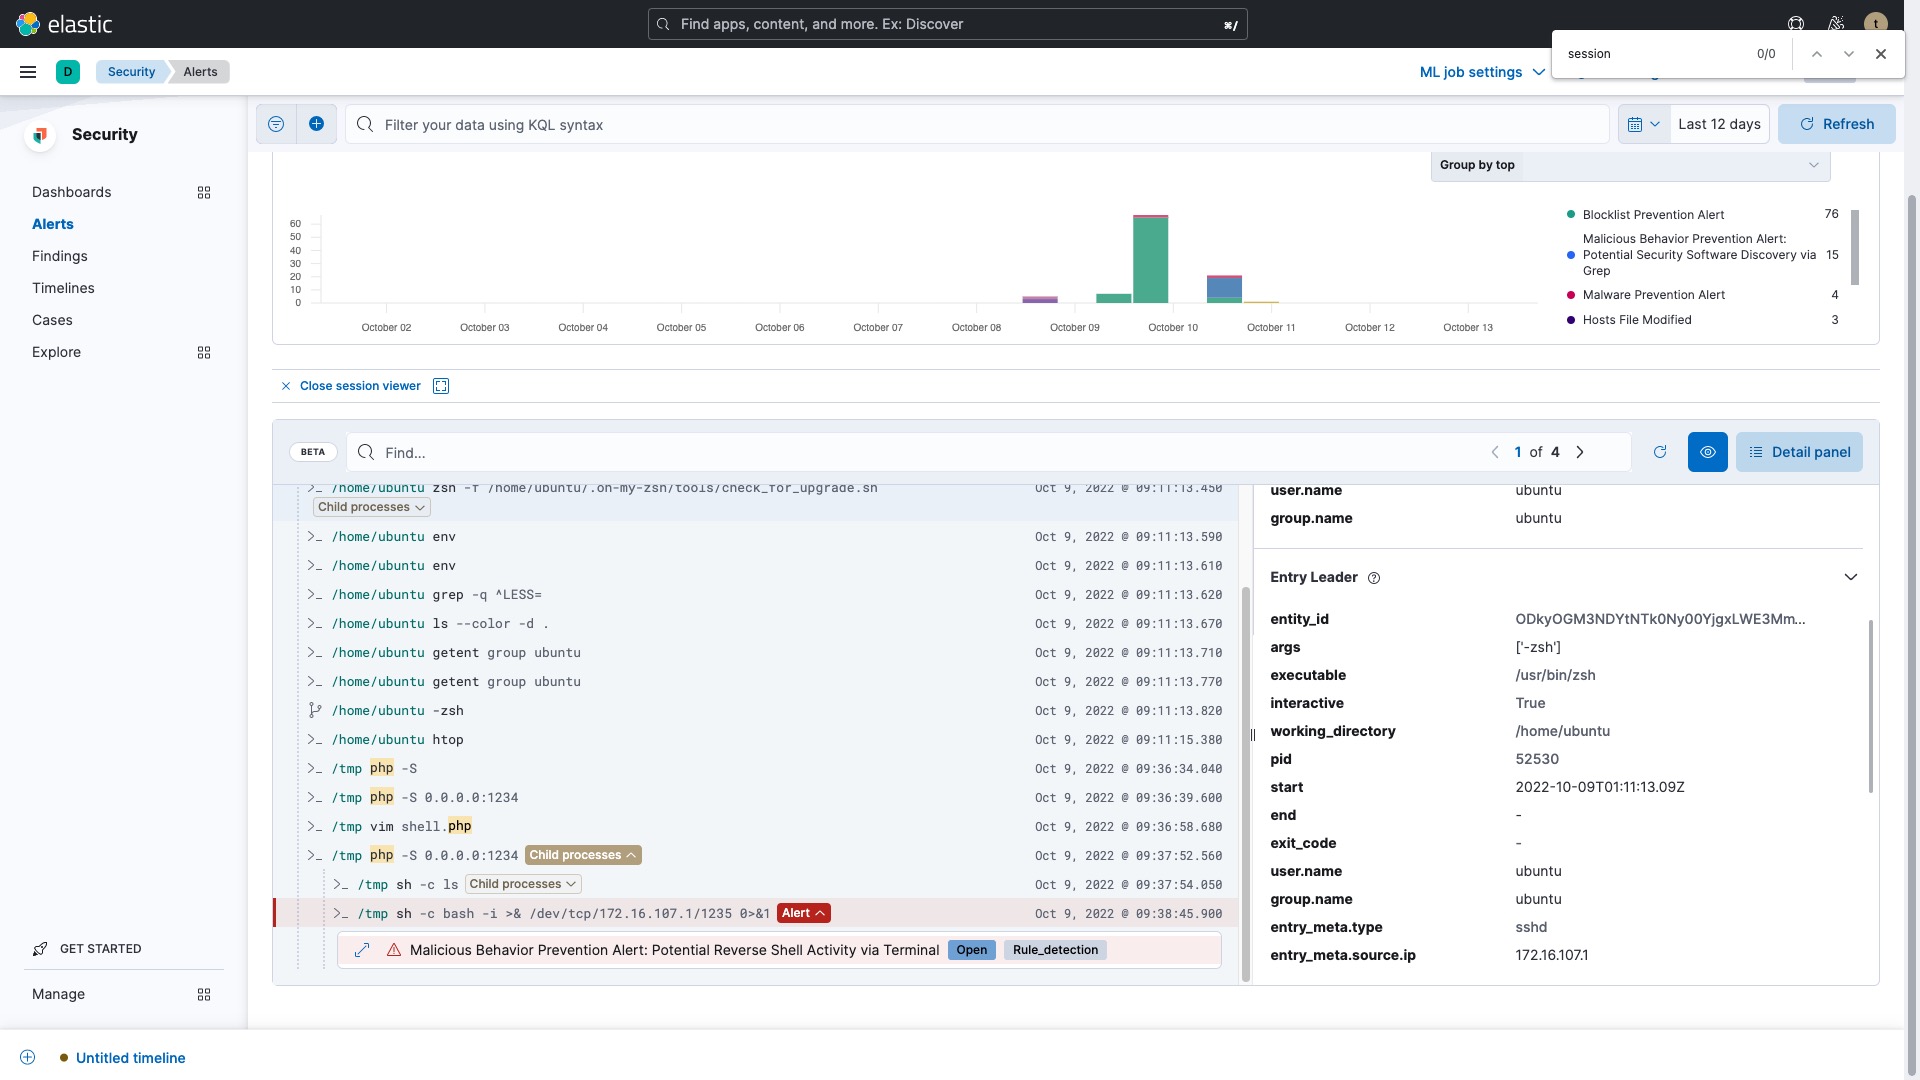Click the Blocklist Prevention Alert legend dot
The height and width of the screenshot is (1080, 1920).
[x=1571, y=215]
